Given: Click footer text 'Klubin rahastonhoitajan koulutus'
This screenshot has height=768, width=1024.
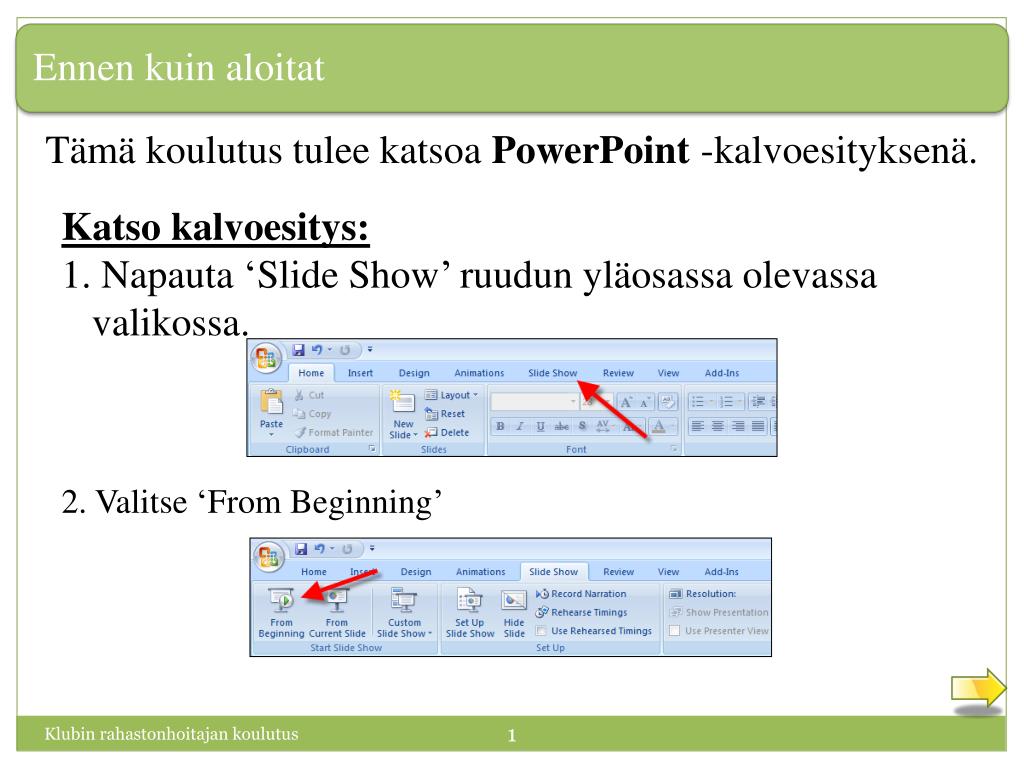Looking at the screenshot, I should click(x=171, y=733).
